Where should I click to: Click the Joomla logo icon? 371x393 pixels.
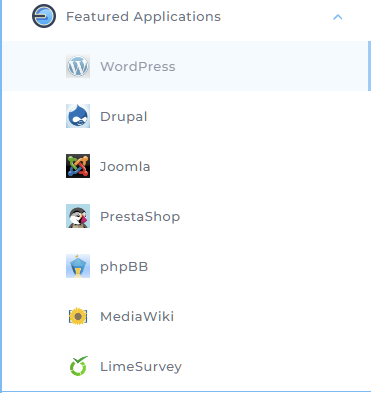pyautogui.click(x=78, y=166)
